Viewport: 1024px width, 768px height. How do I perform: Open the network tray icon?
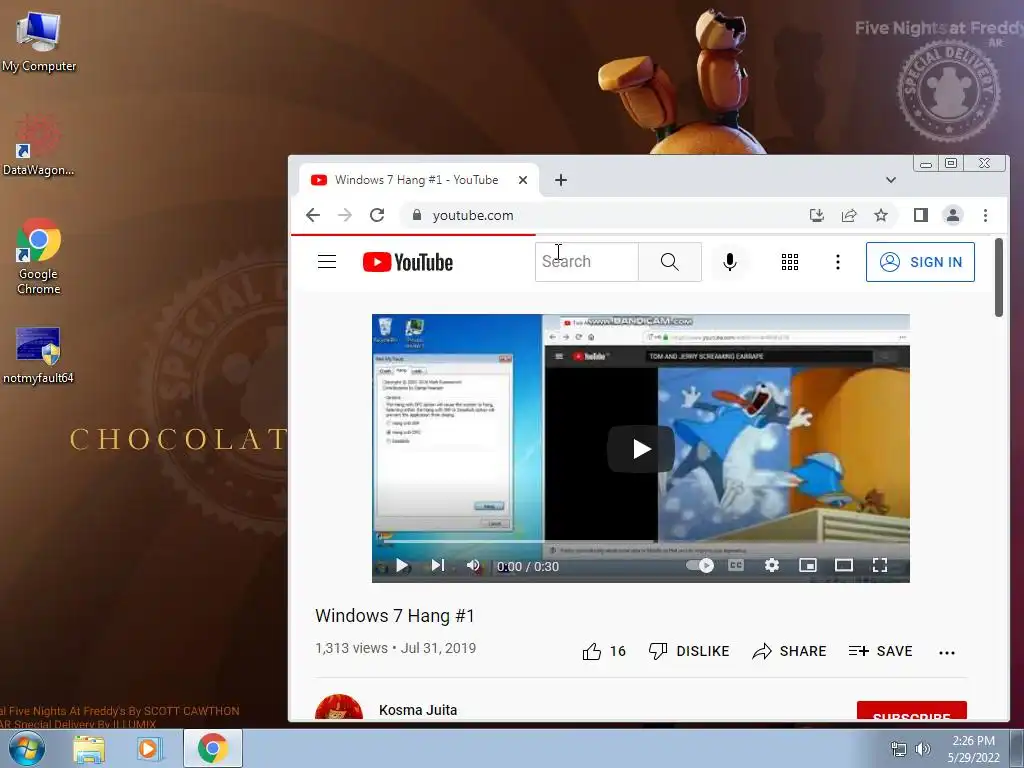pos(899,749)
